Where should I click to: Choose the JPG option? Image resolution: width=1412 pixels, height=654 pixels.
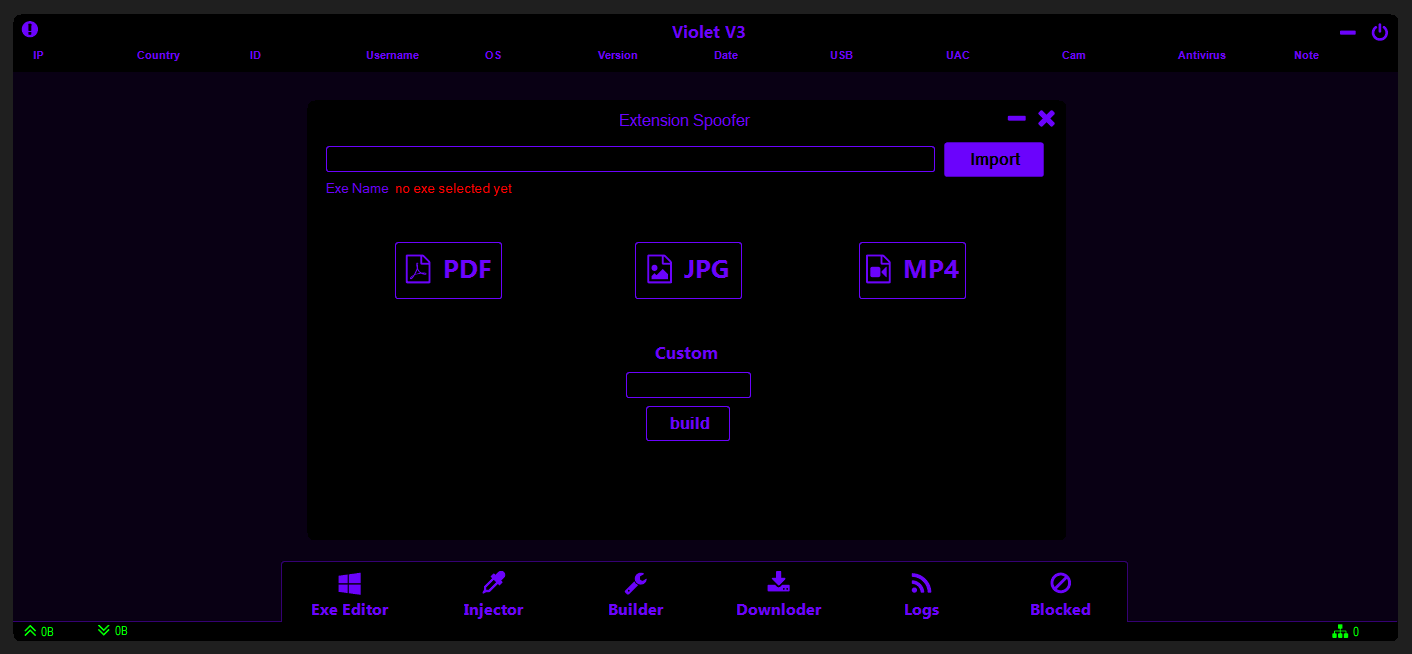688,270
